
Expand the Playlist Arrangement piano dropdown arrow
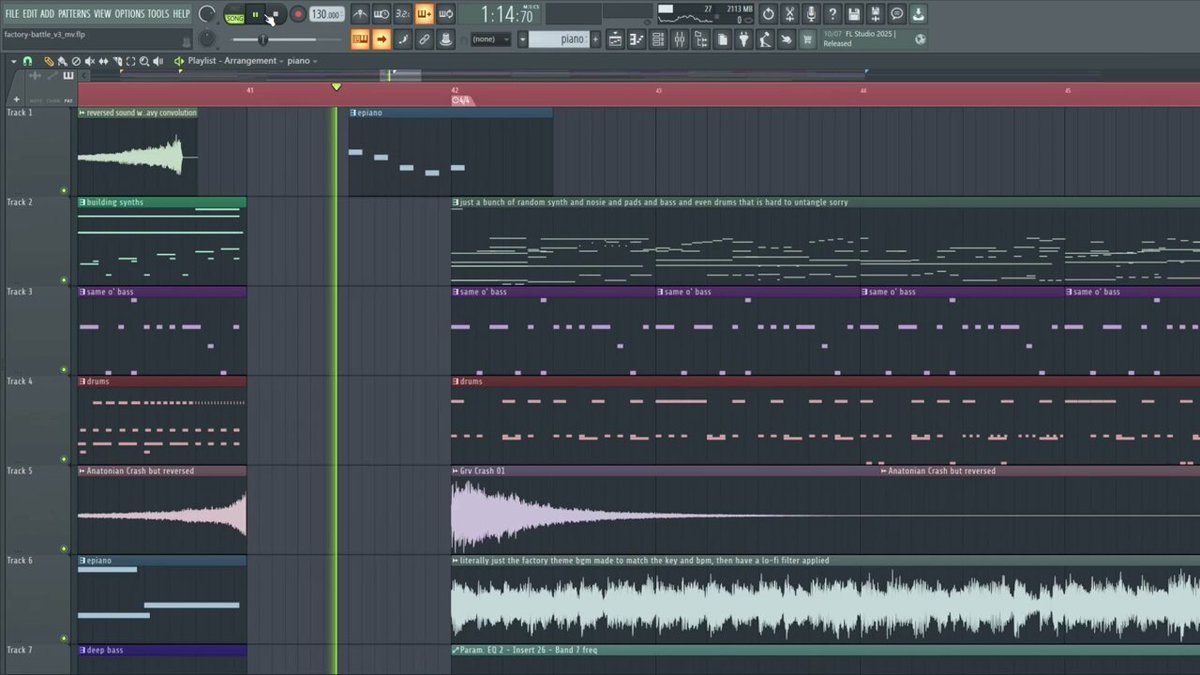point(314,61)
